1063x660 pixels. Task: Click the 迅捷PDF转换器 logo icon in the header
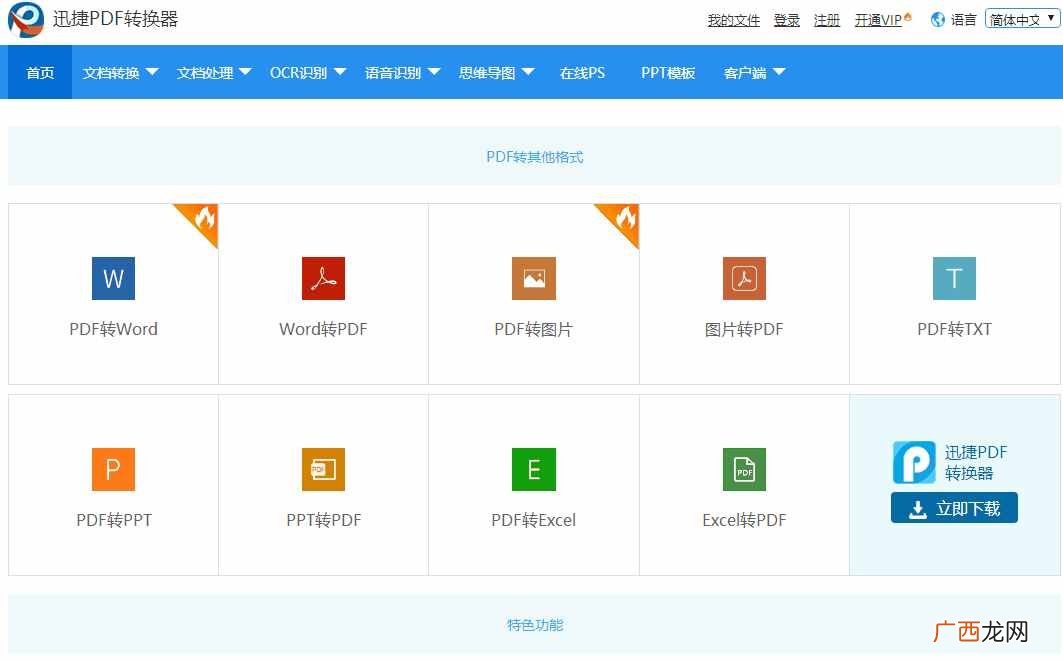tap(26, 19)
